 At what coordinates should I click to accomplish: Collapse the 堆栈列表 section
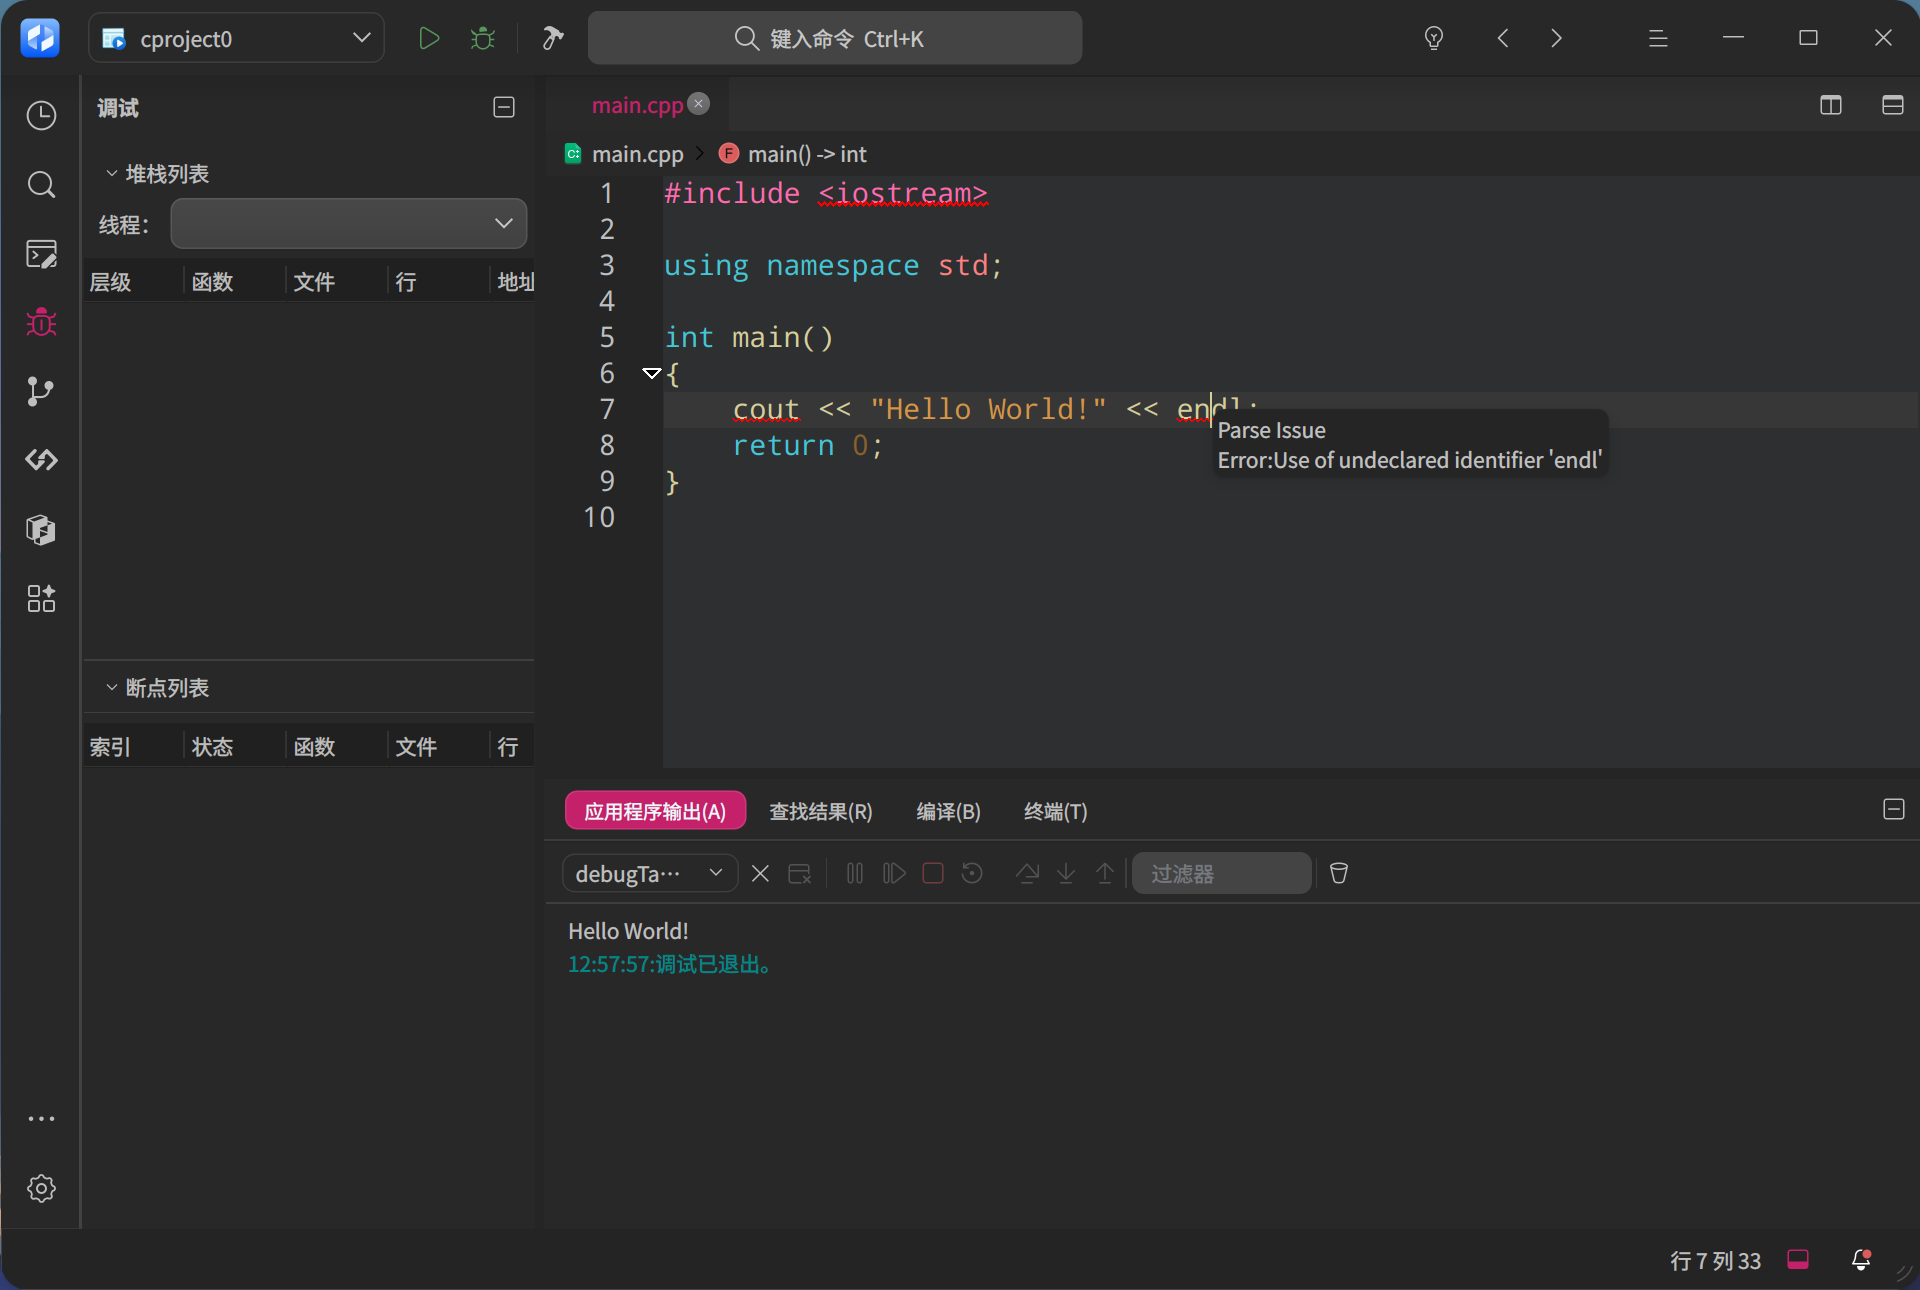[111, 173]
